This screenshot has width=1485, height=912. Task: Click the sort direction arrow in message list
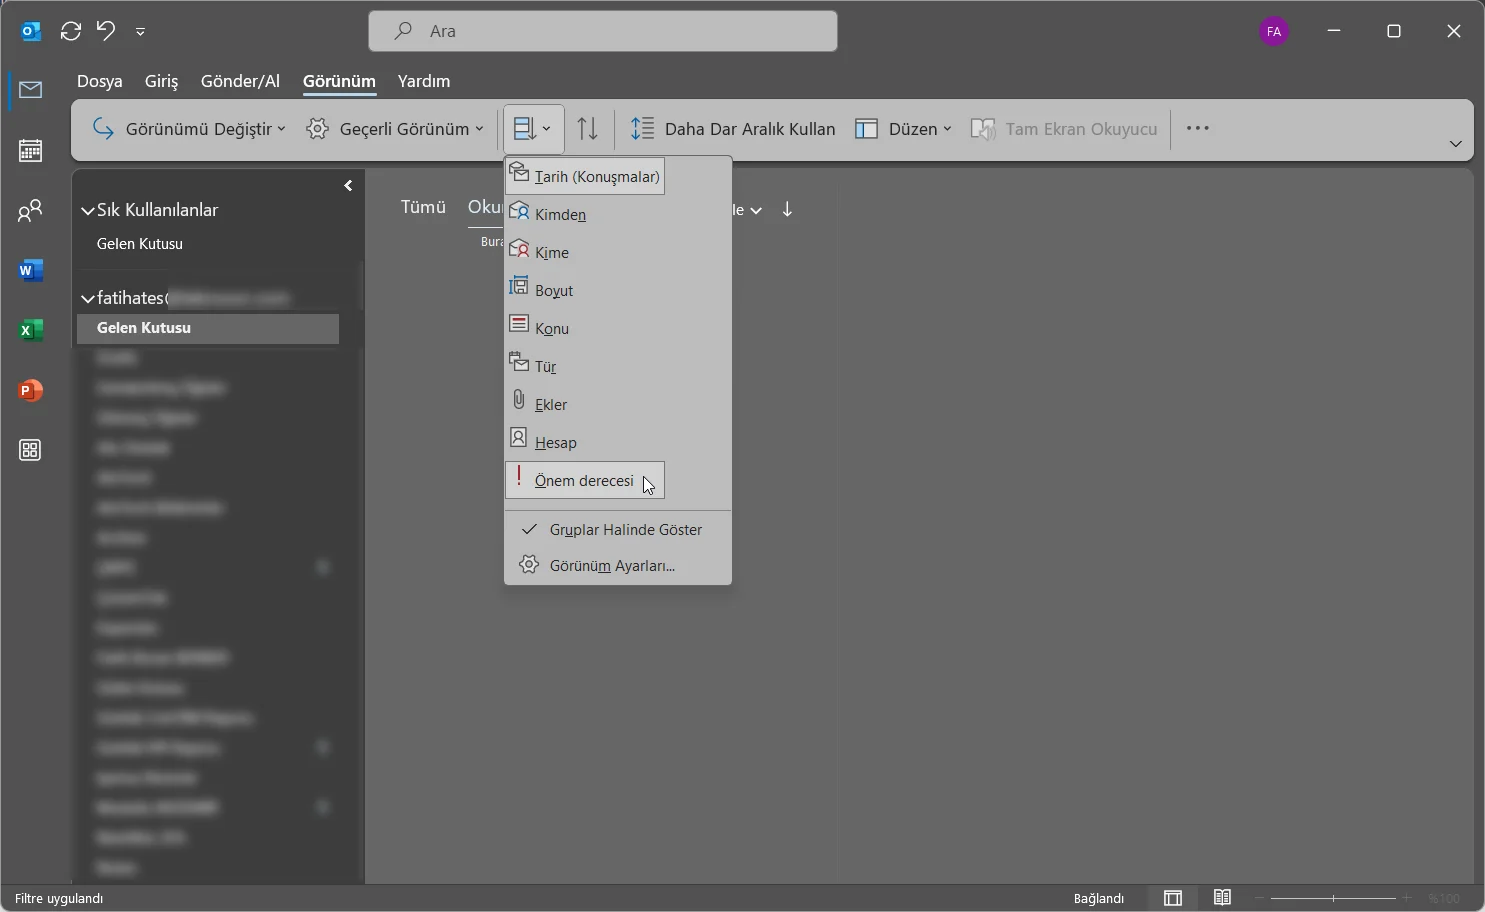click(x=788, y=209)
